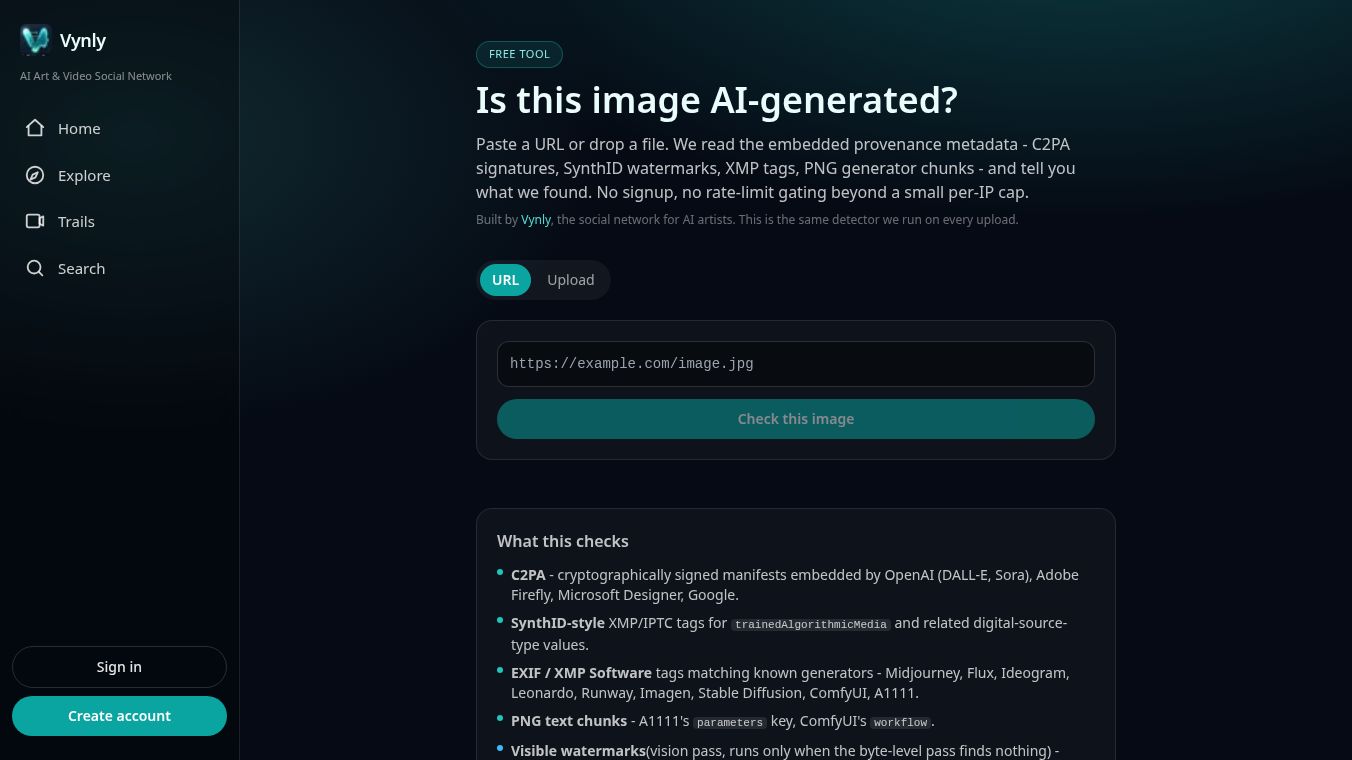
Task: Click the FREE TOOL badge
Action: pos(519,54)
